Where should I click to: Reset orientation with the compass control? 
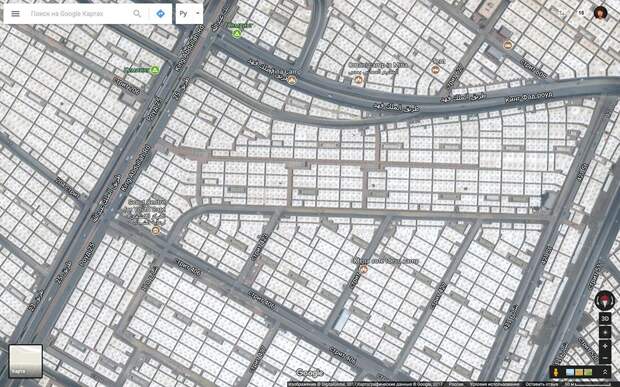(x=605, y=300)
